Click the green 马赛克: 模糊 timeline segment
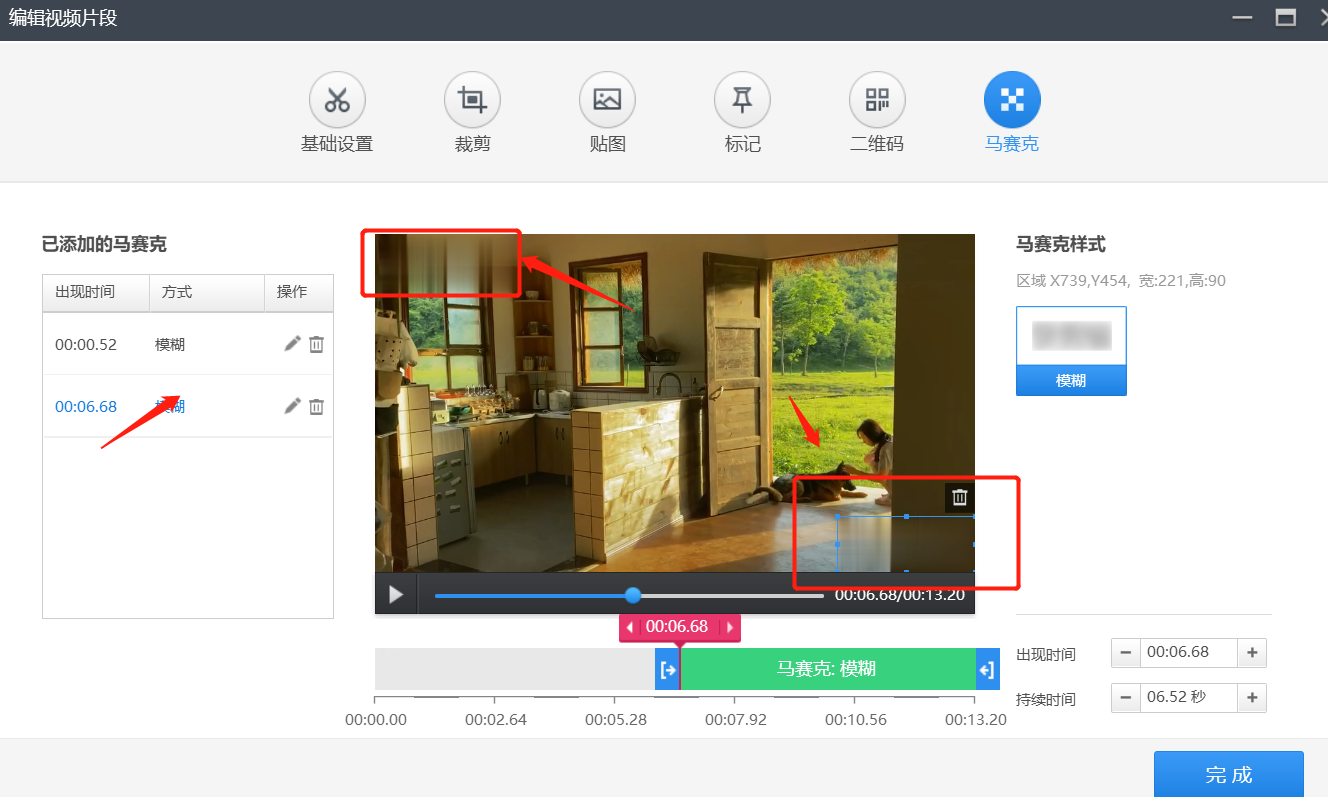The image size is (1328, 797). click(x=827, y=669)
